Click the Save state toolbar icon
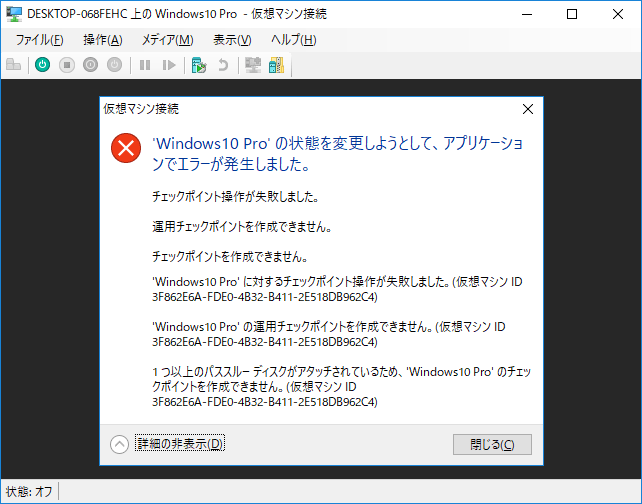 [114, 65]
